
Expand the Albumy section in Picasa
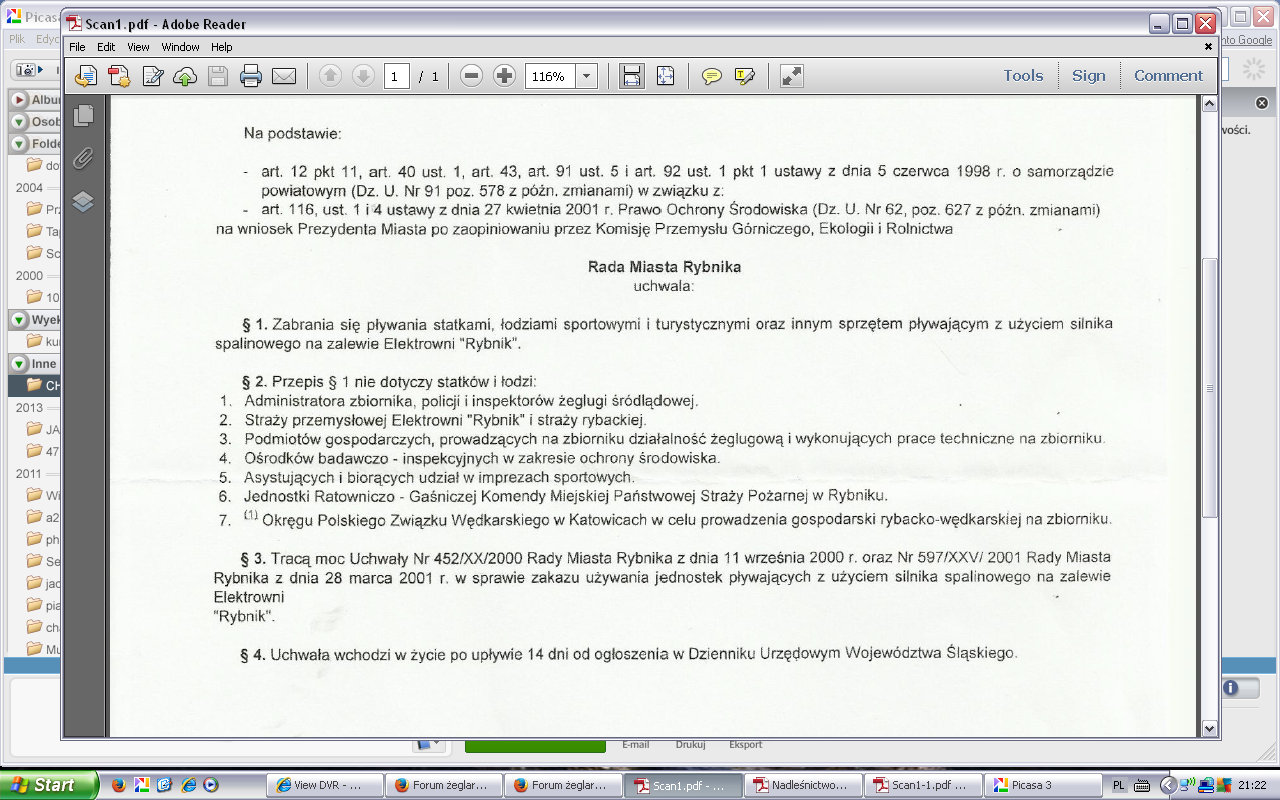[x=19, y=99]
